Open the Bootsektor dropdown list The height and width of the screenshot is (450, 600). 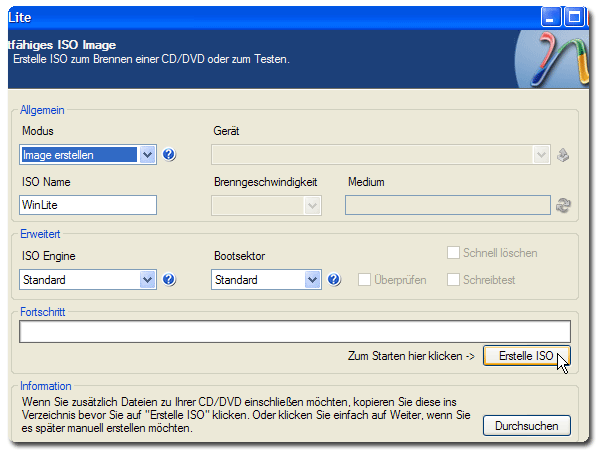point(313,280)
